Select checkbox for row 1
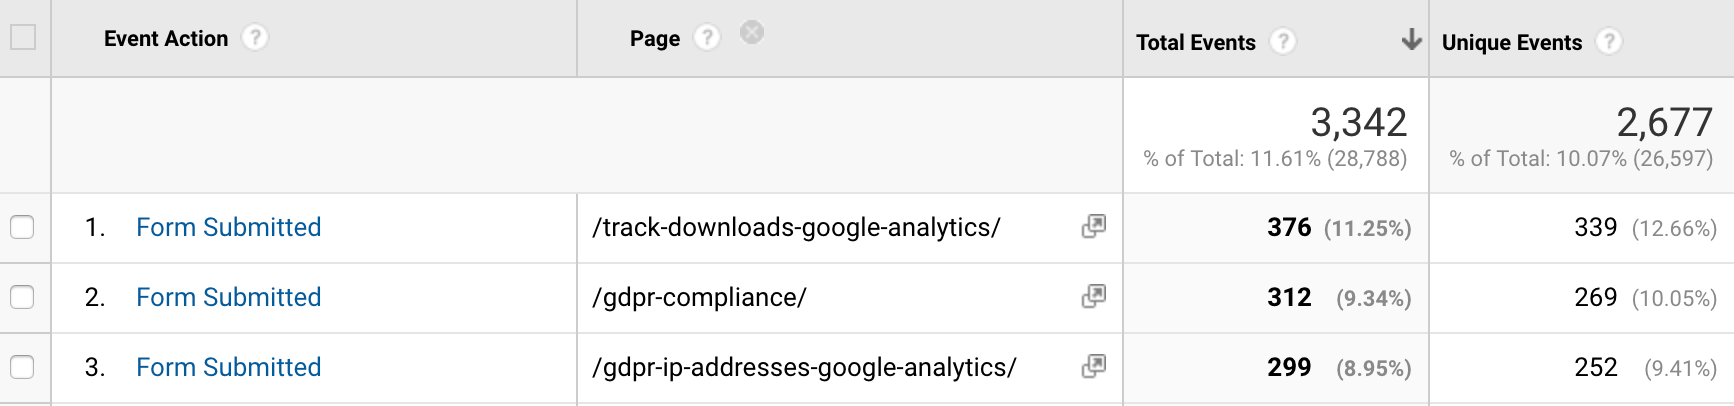Viewport: 1734px width, 406px height. tap(22, 227)
